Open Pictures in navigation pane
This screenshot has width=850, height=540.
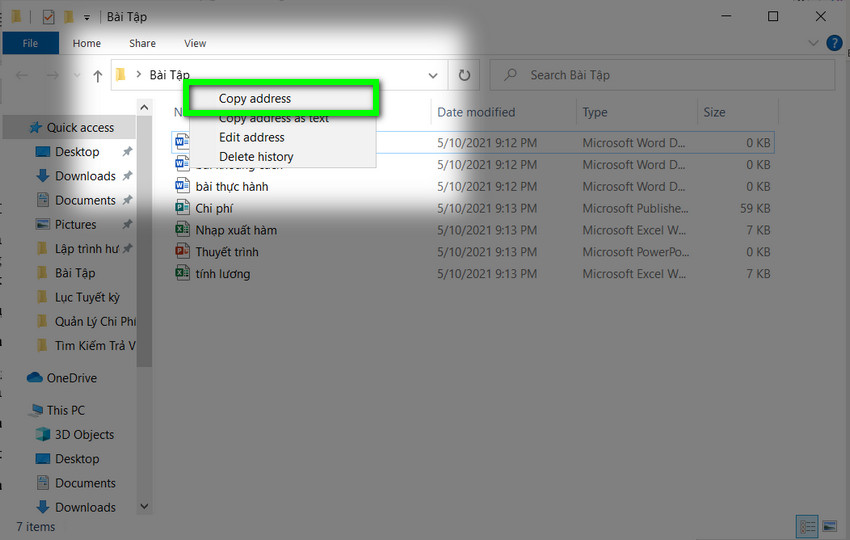[x=75, y=224]
